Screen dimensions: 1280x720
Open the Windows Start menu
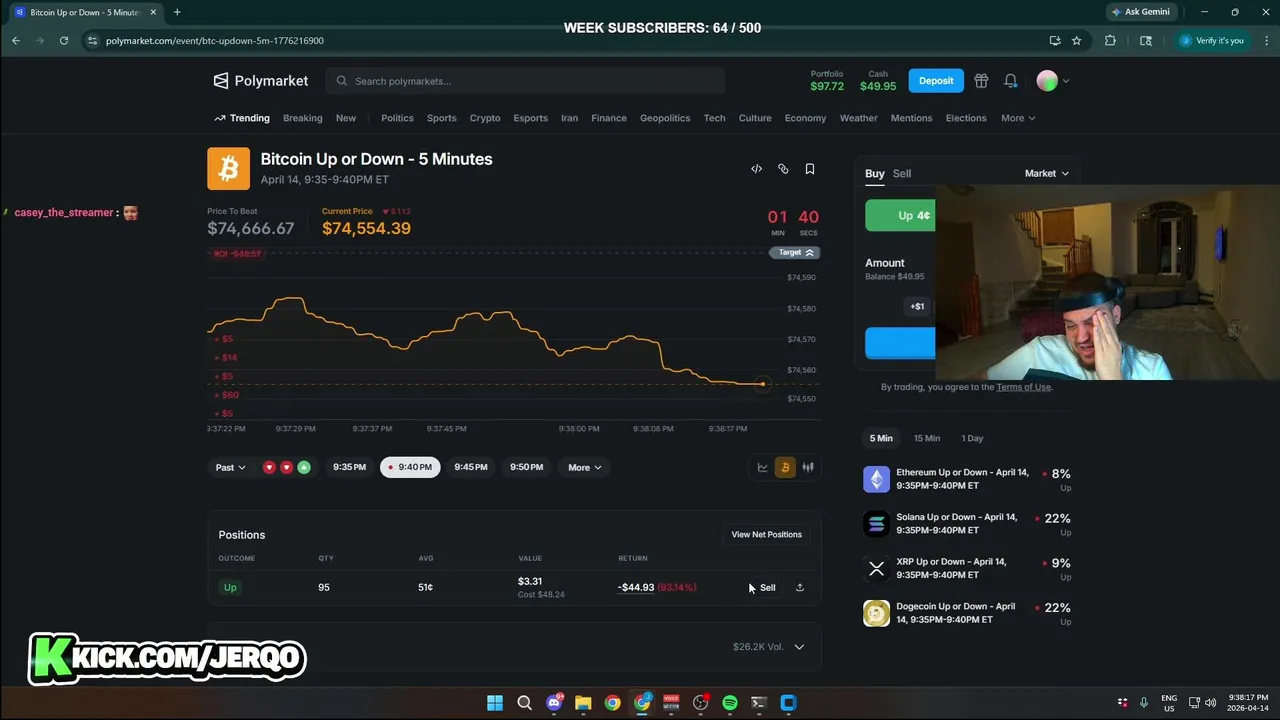click(x=495, y=703)
